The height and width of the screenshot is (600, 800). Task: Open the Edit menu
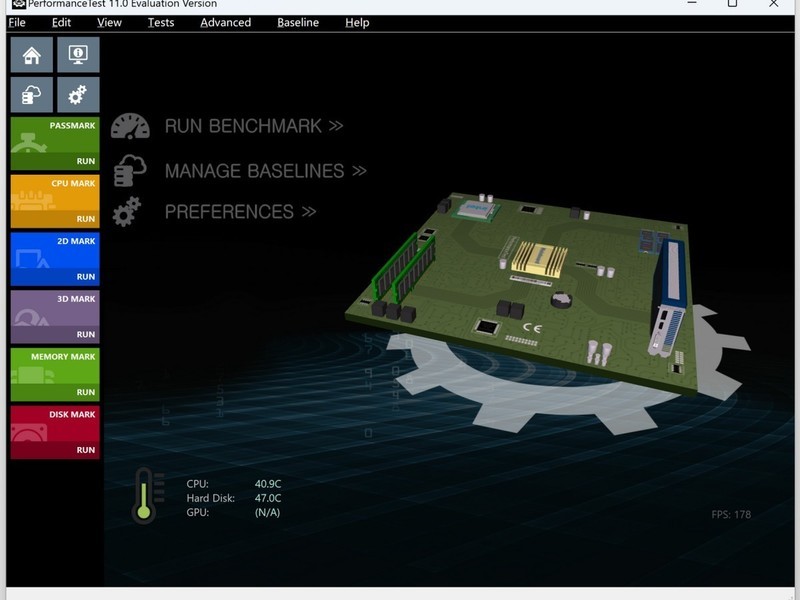[61, 22]
